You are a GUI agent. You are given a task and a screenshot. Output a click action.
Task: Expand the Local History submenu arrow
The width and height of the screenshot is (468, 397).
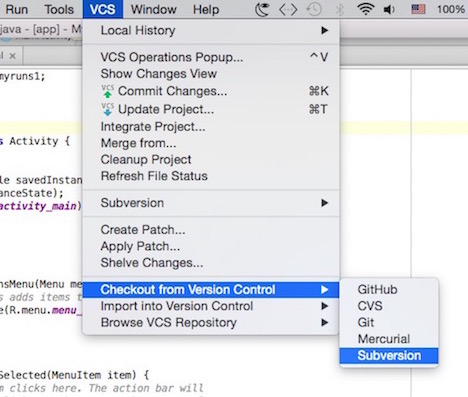point(324,31)
